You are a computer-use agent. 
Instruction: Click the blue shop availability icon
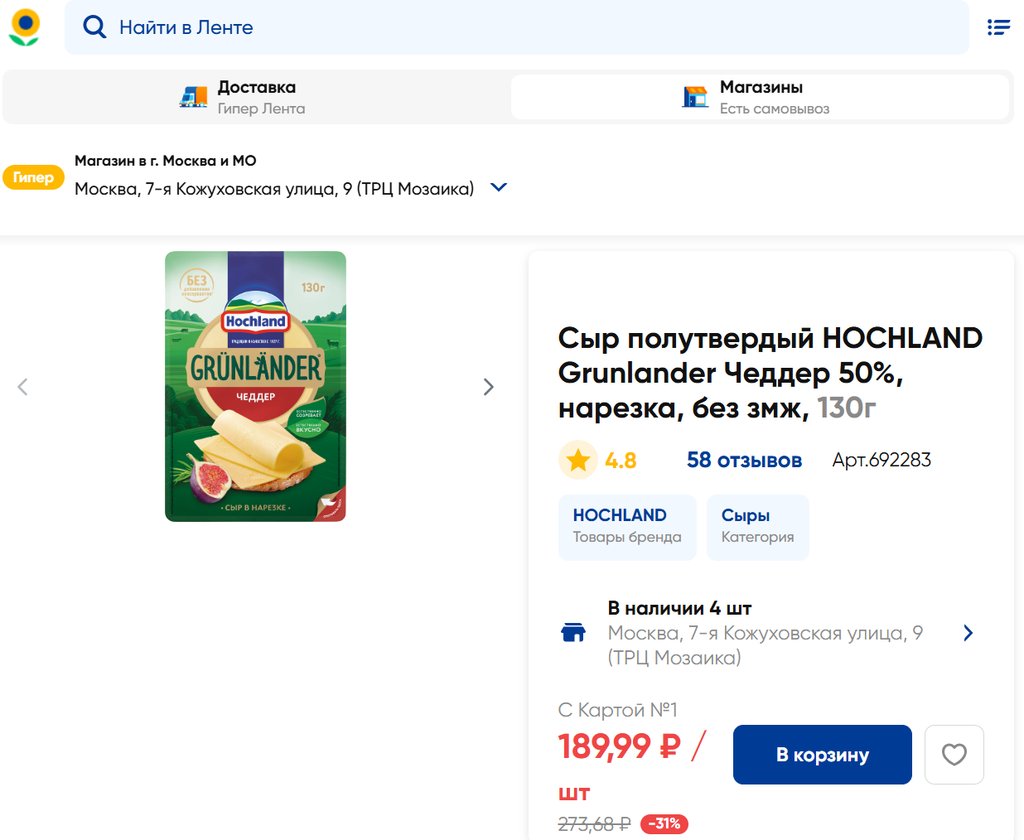click(x=573, y=633)
